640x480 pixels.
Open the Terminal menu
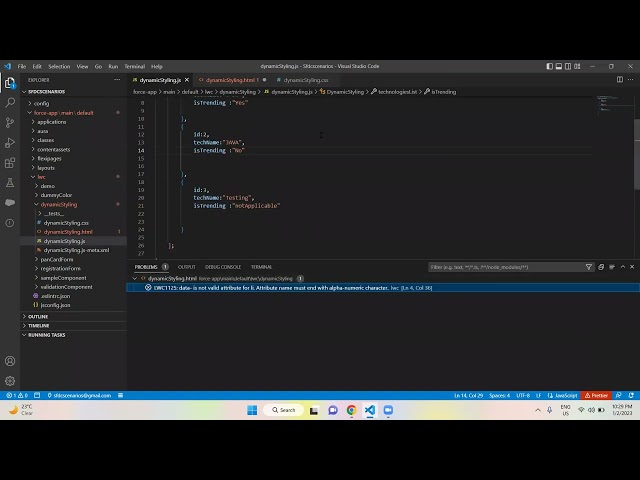tap(135, 66)
